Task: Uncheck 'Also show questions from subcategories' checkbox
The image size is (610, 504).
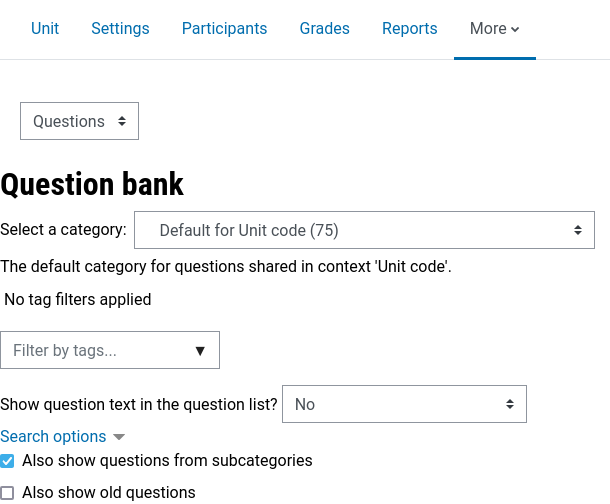Action: [8, 461]
